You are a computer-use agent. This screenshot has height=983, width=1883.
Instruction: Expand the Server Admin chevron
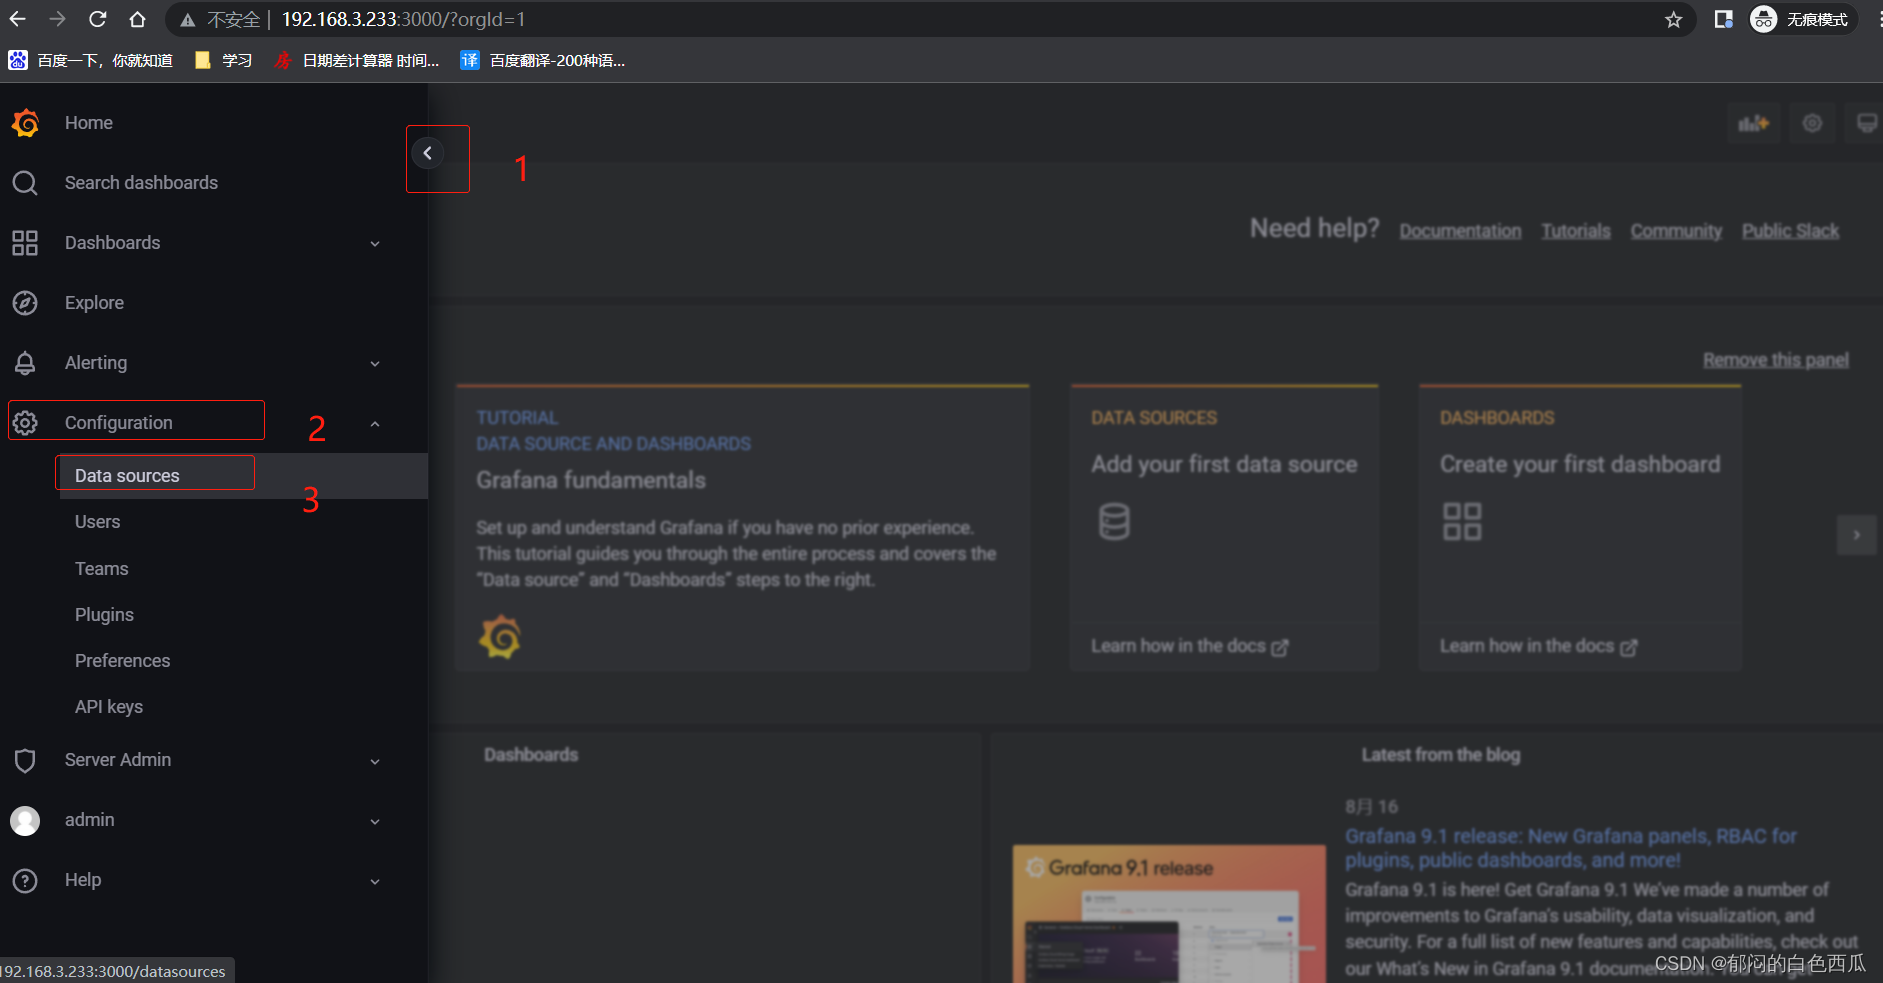(375, 761)
